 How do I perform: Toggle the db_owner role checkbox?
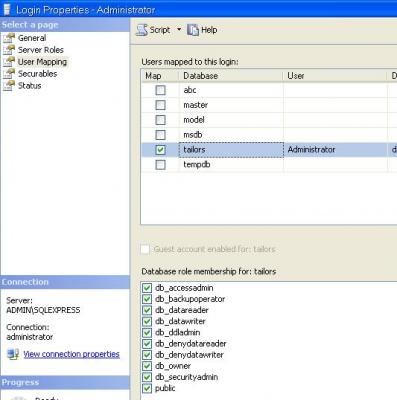point(147,366)
